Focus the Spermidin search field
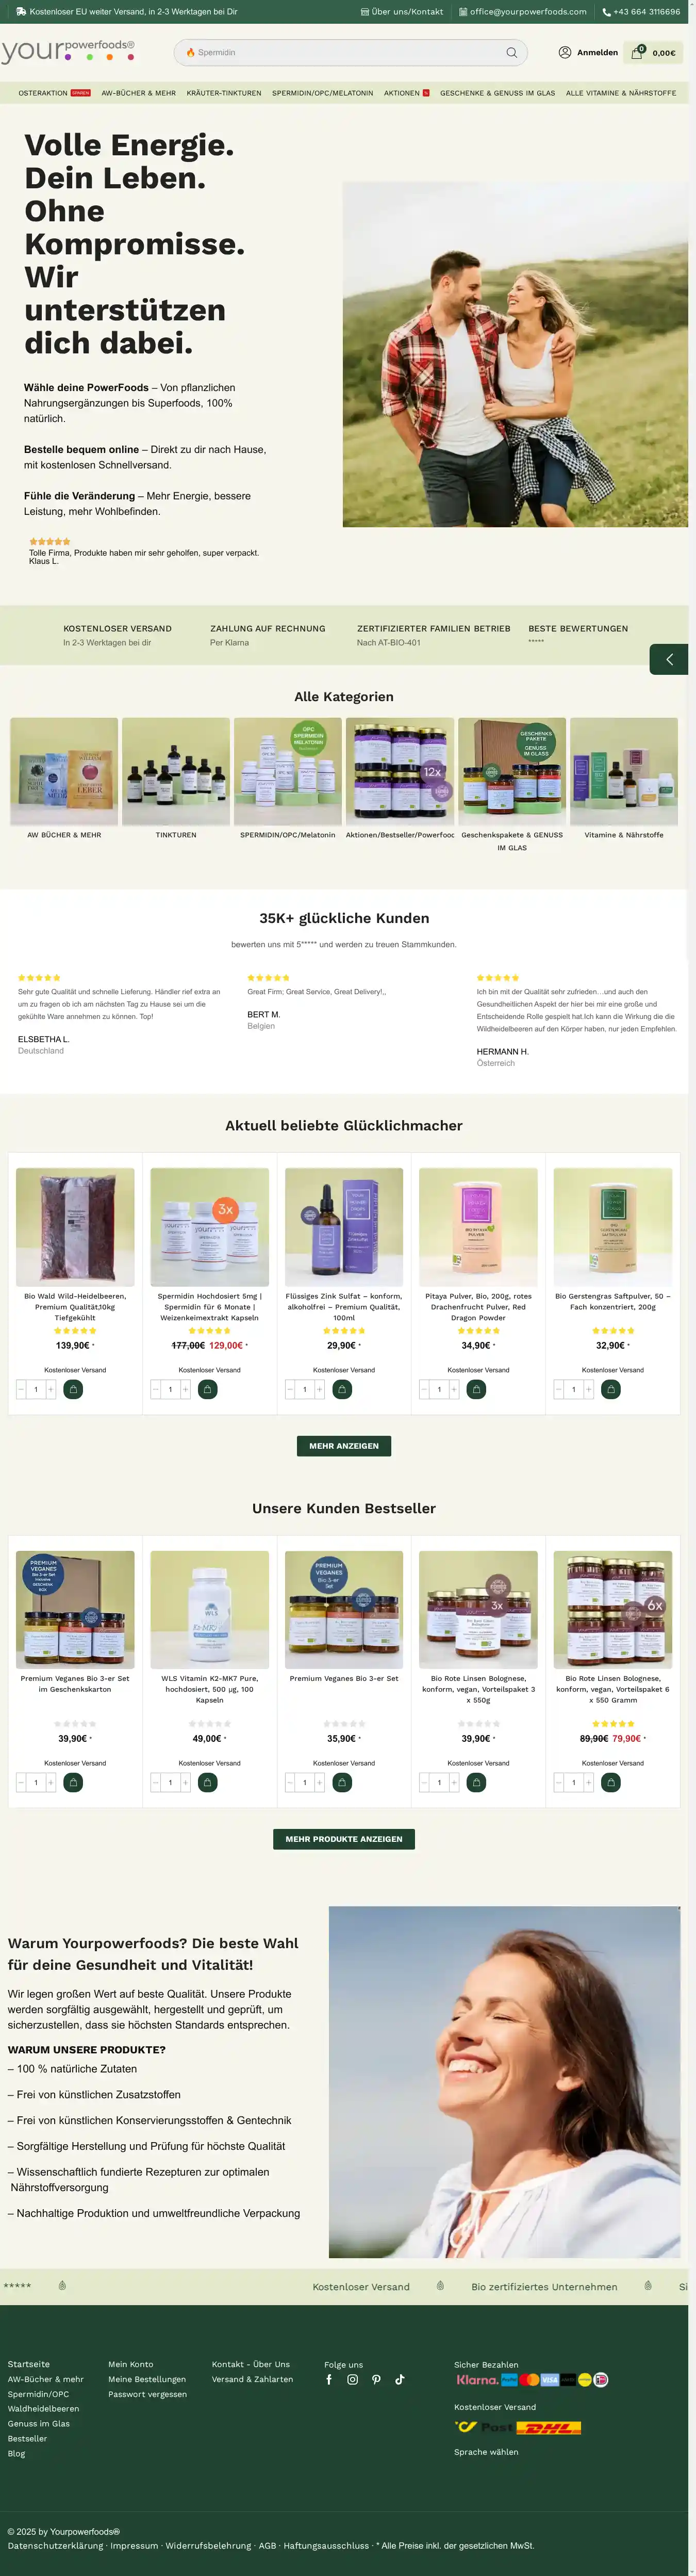Screen dimensions: 696x2576 [340, 53]
